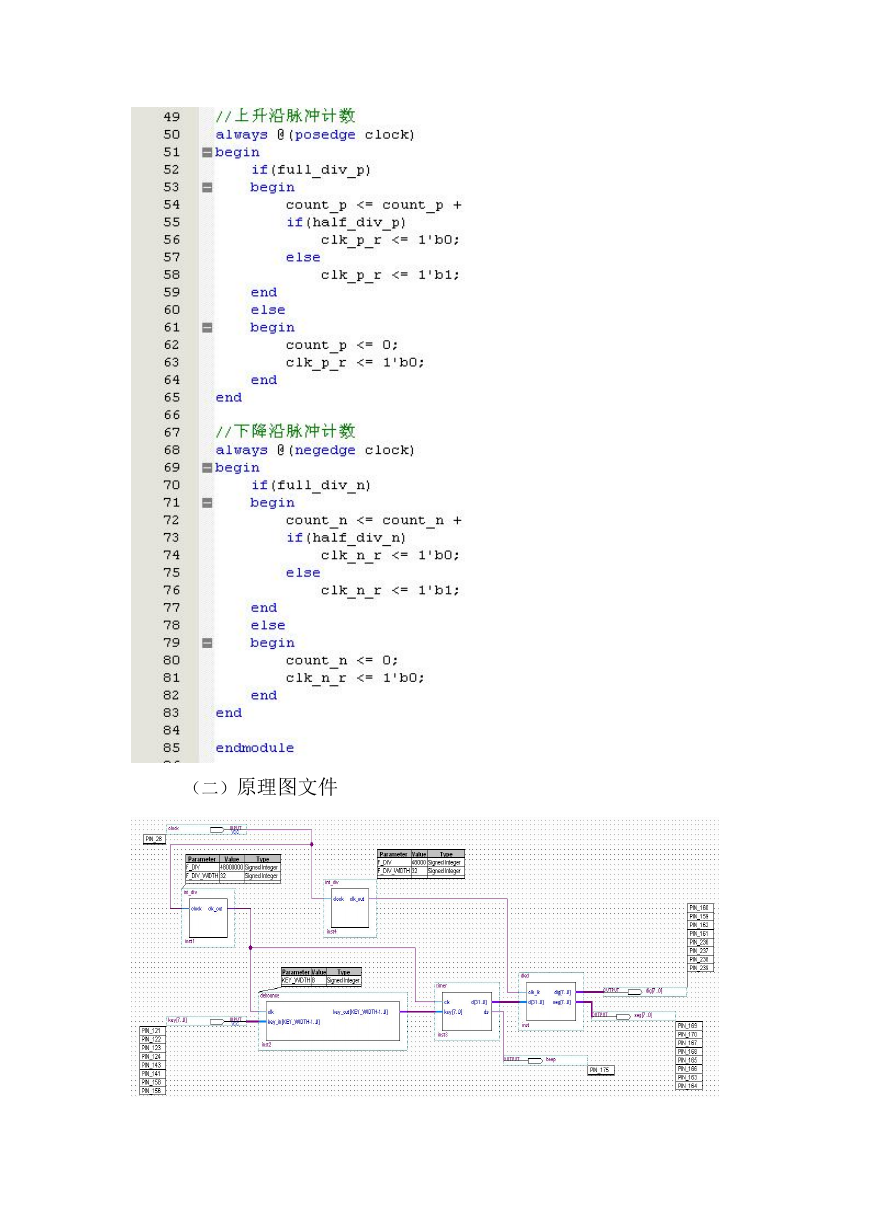Click 'if(half_div_p)' statement
869x1228 pixels.
coord(346,222)
